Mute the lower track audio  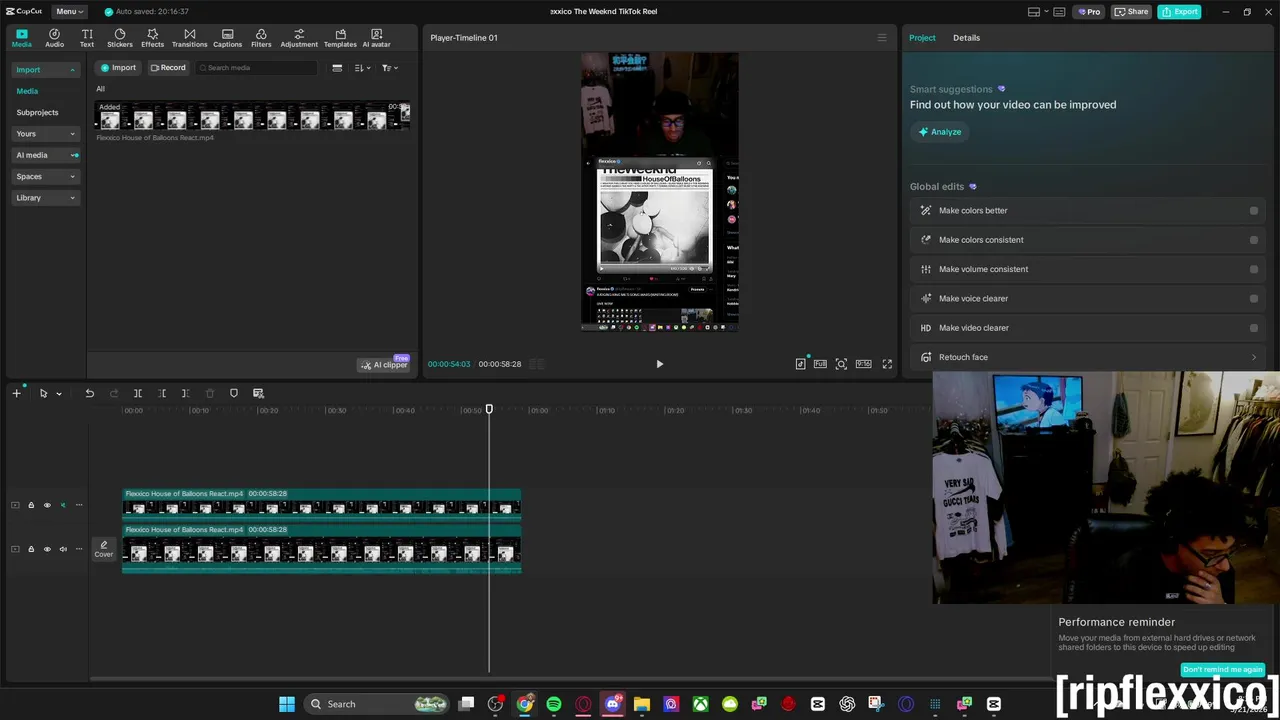pyautogui.click(x=63, y=549)
